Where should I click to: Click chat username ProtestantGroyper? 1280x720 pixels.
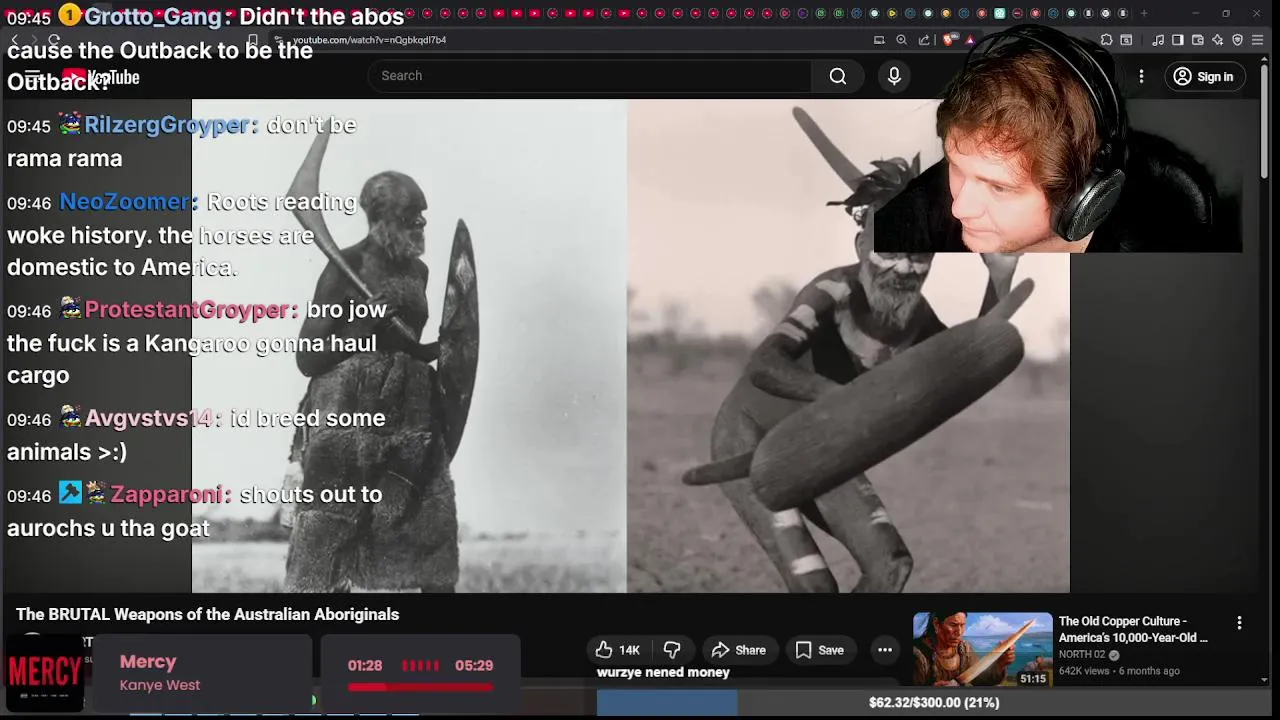(187, 309)
